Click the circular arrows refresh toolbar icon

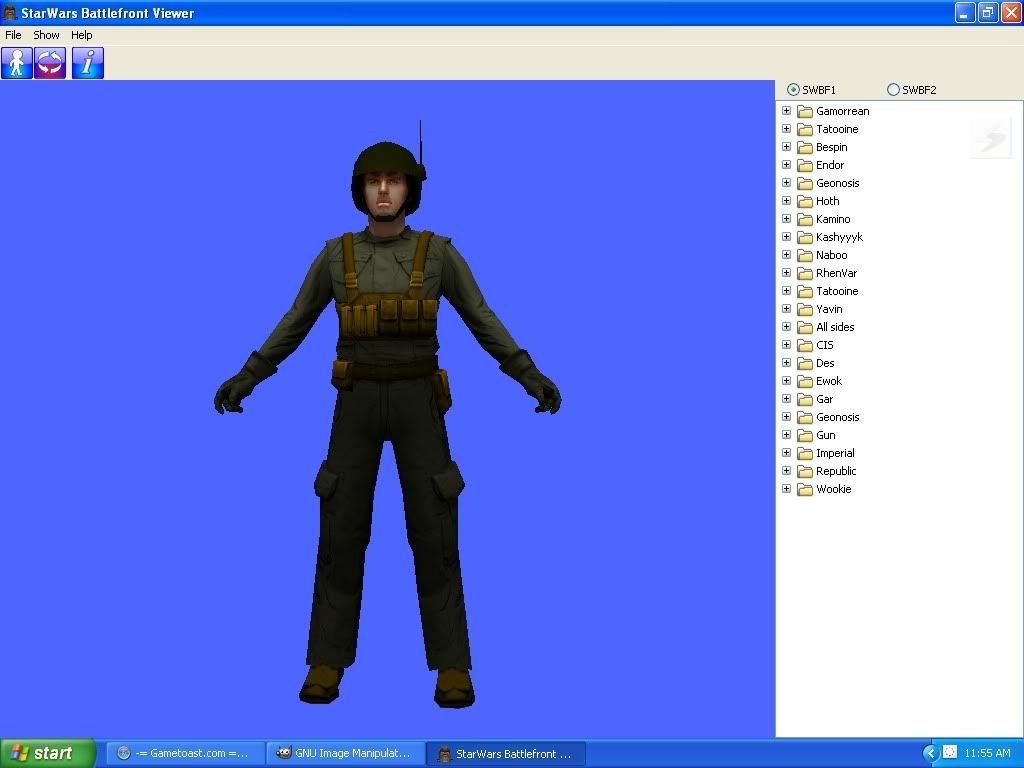[x=50, y=63]
